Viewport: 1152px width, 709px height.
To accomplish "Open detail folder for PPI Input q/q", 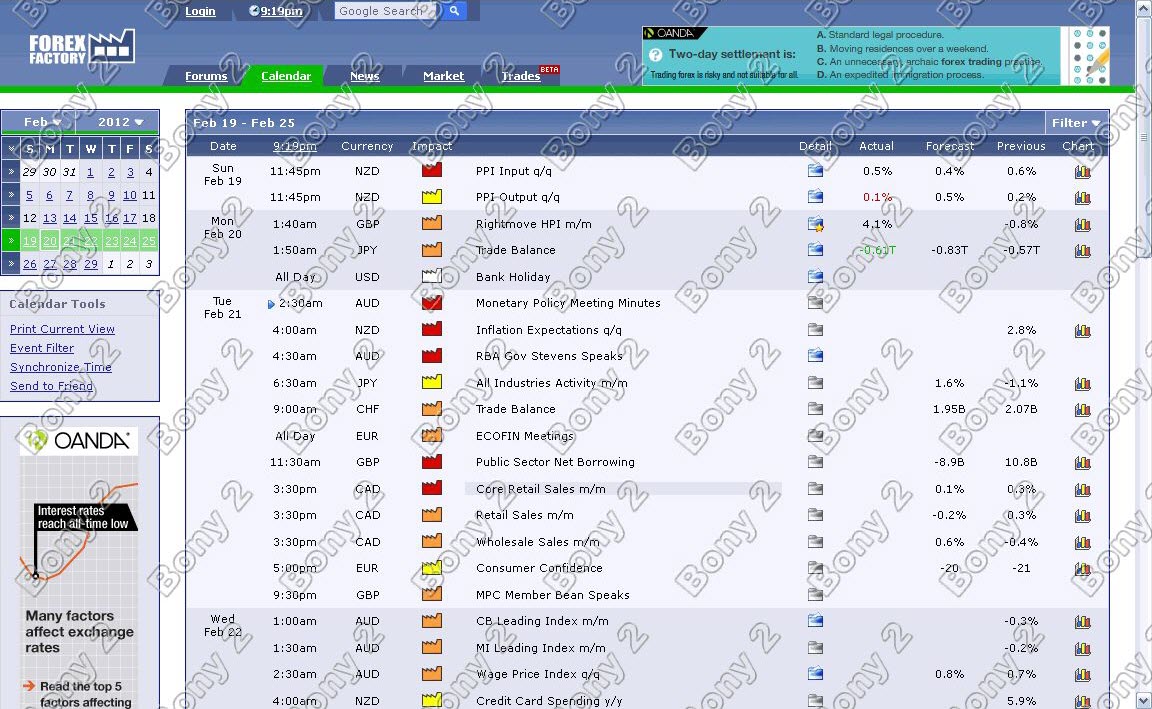I will click(x=815, y=171).
